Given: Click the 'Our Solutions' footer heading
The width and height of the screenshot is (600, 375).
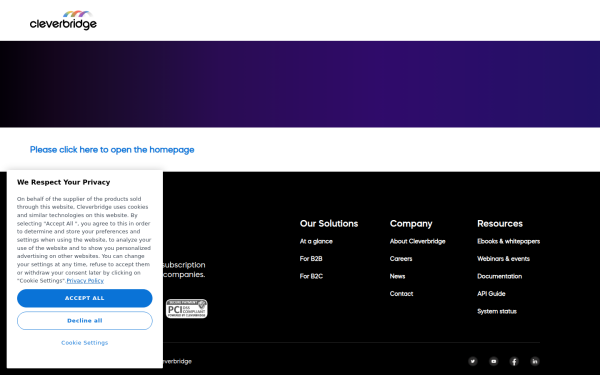Looking at the screenshot, I should 329,223.
